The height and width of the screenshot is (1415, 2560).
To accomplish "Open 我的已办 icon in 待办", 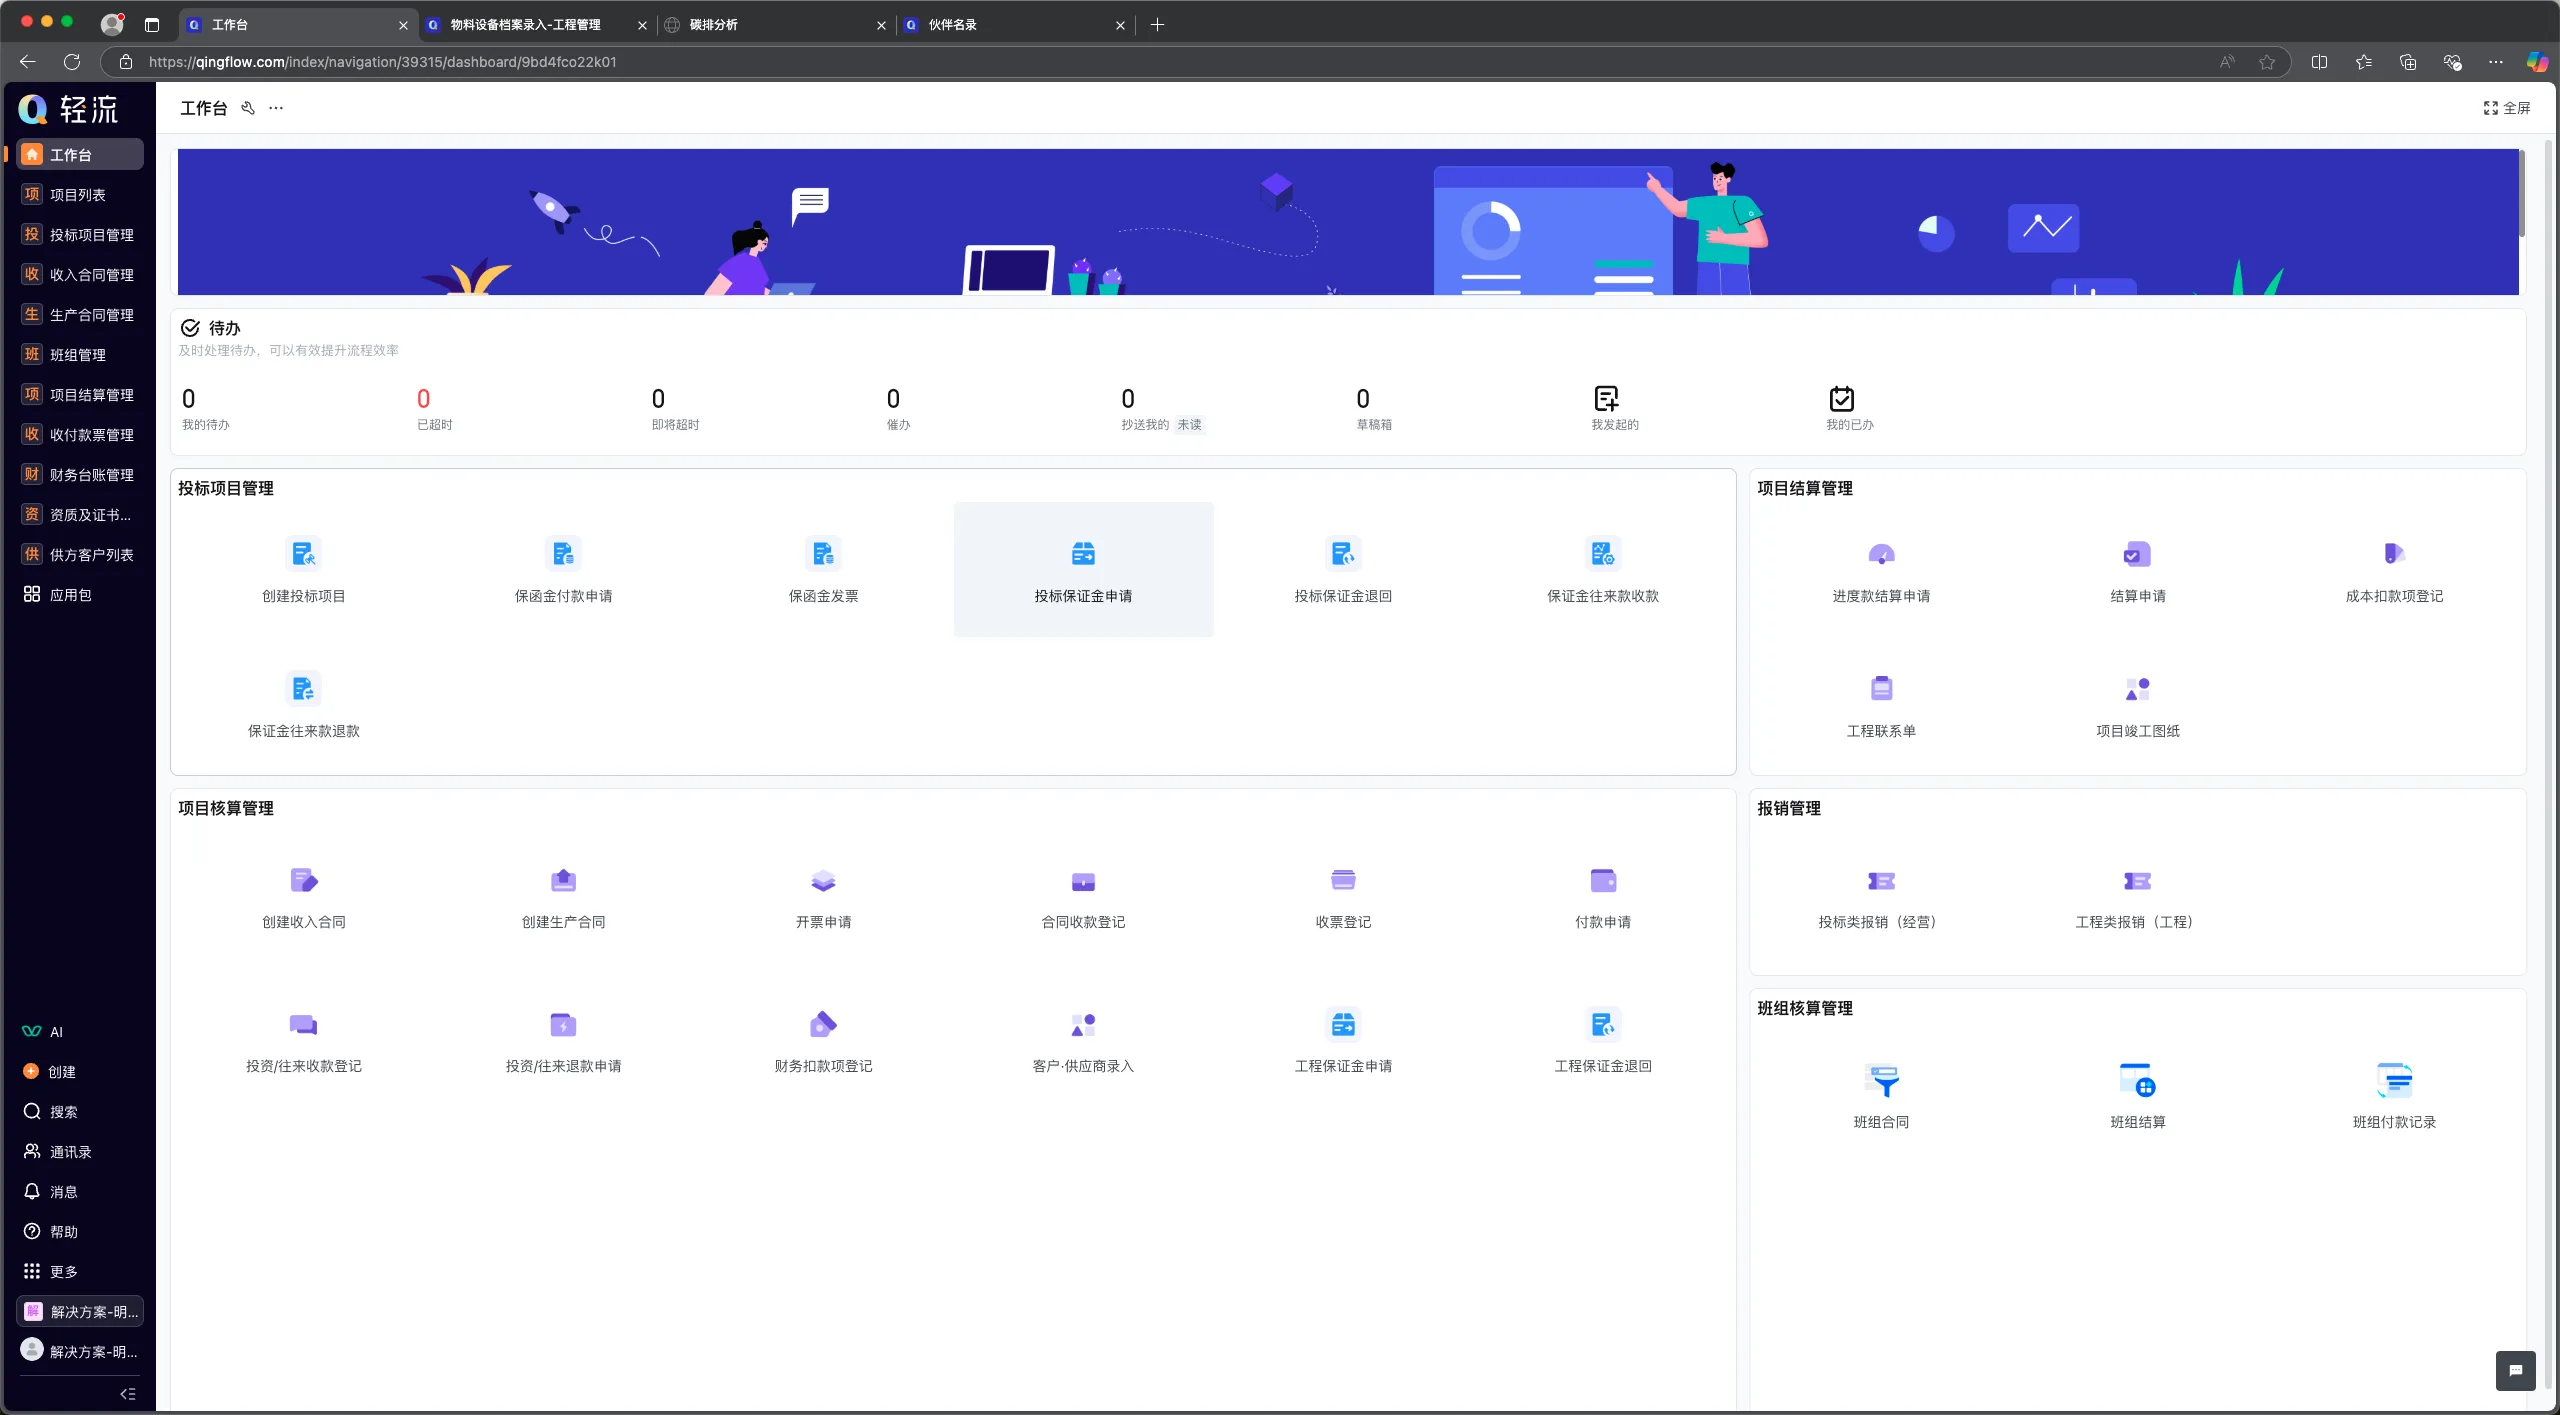I will click(1841, 399).
